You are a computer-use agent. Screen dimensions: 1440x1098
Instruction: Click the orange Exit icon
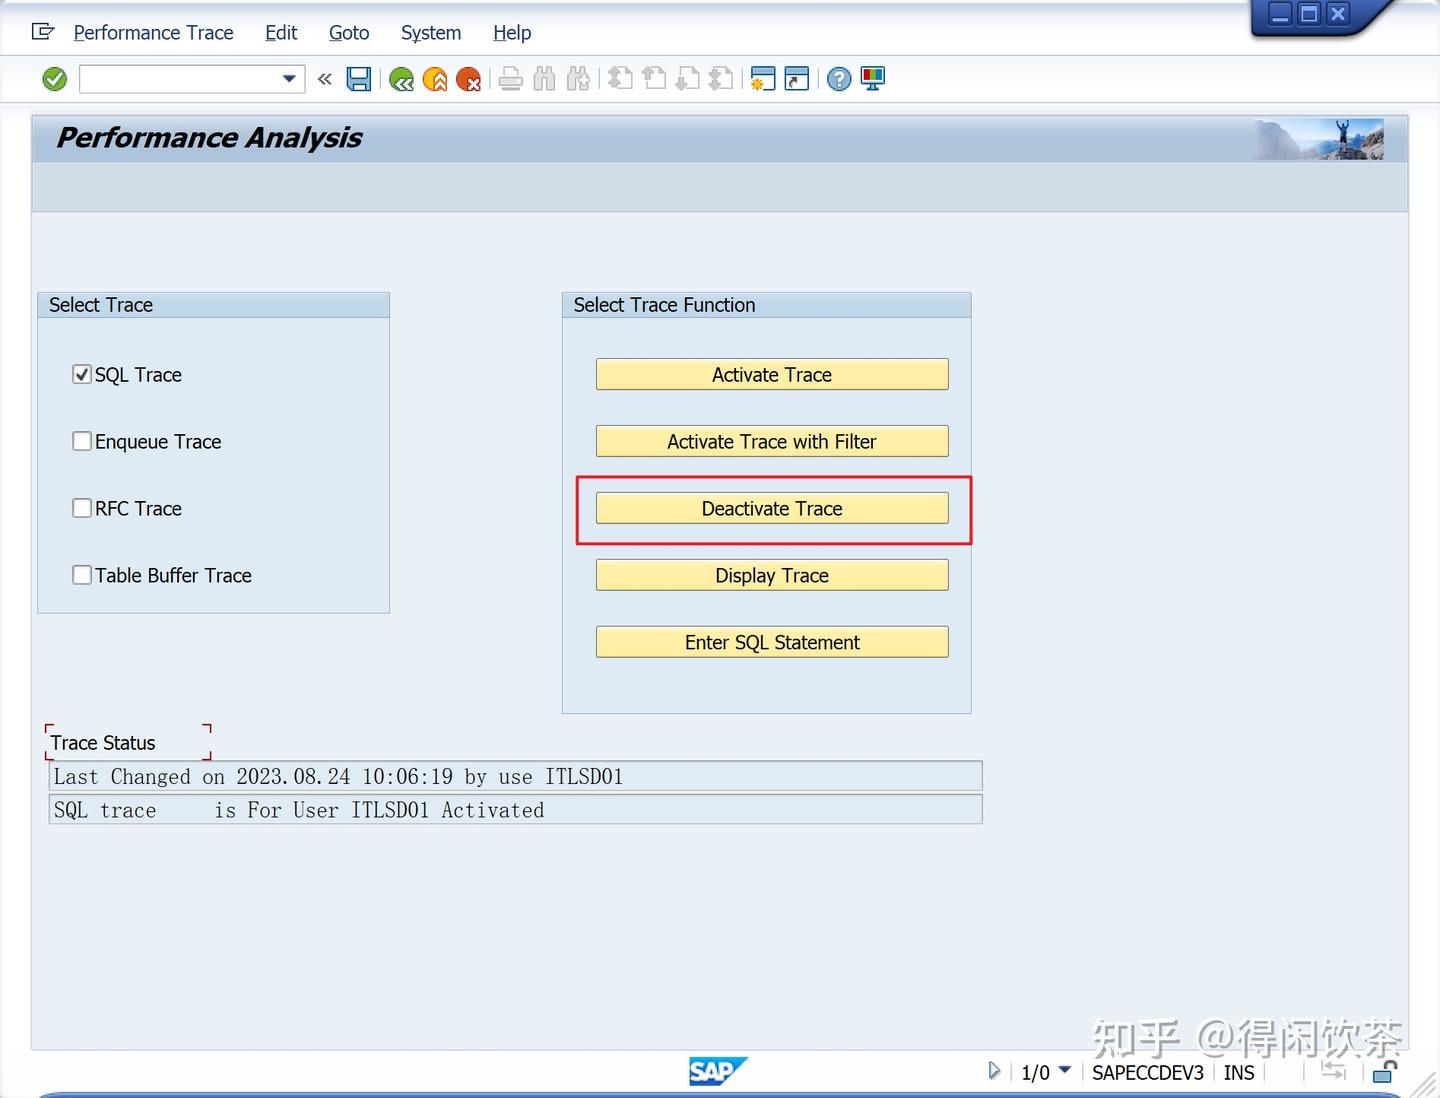coord(435,79)
